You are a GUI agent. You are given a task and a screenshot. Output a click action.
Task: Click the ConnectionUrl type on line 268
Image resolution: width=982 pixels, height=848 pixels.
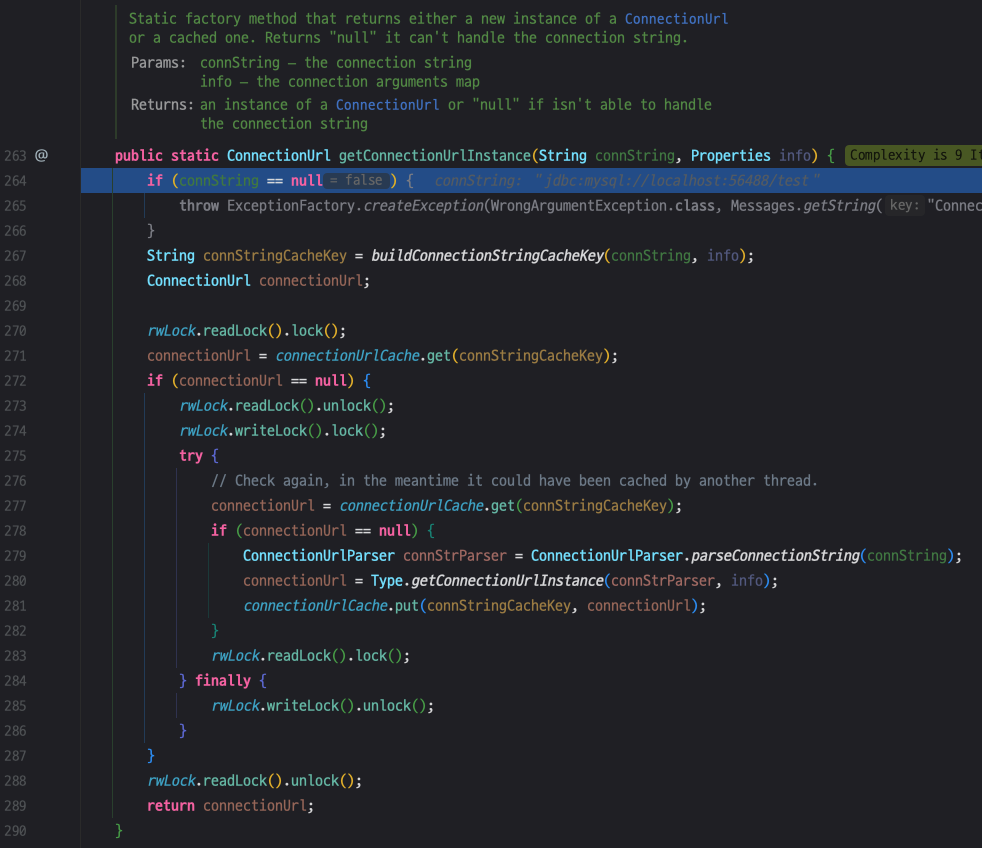(198, 281)
